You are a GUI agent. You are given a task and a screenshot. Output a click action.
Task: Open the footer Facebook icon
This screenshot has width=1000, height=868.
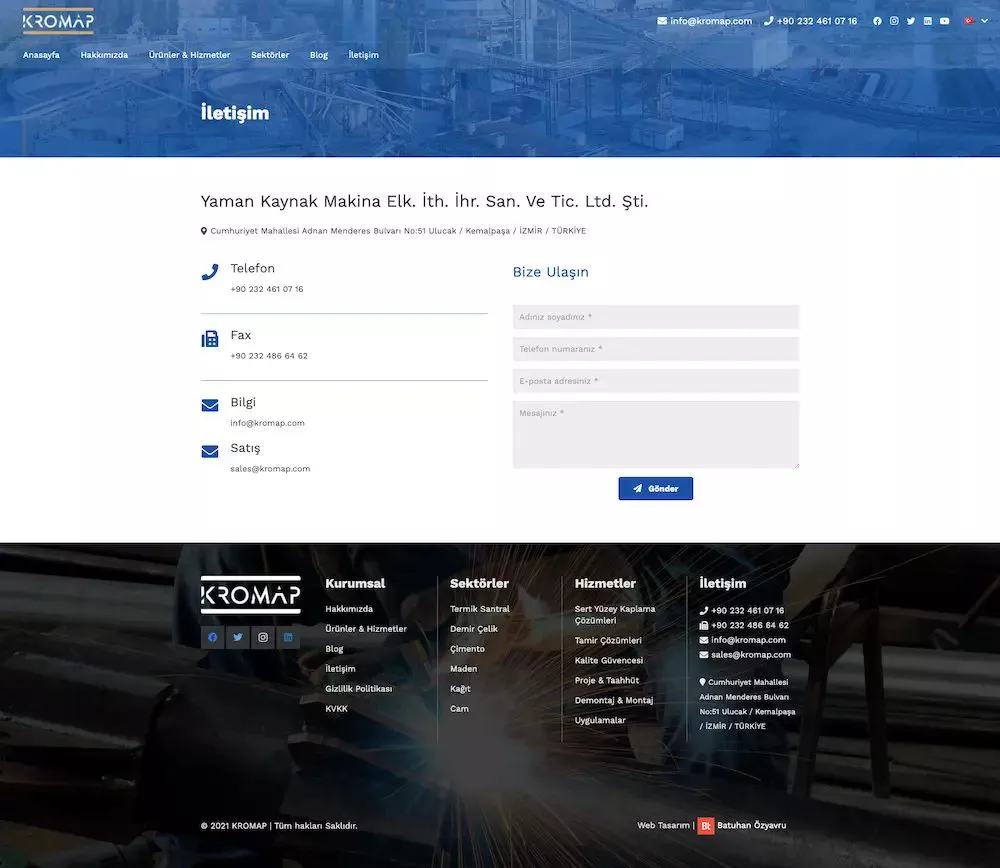(x=212, y=637)
